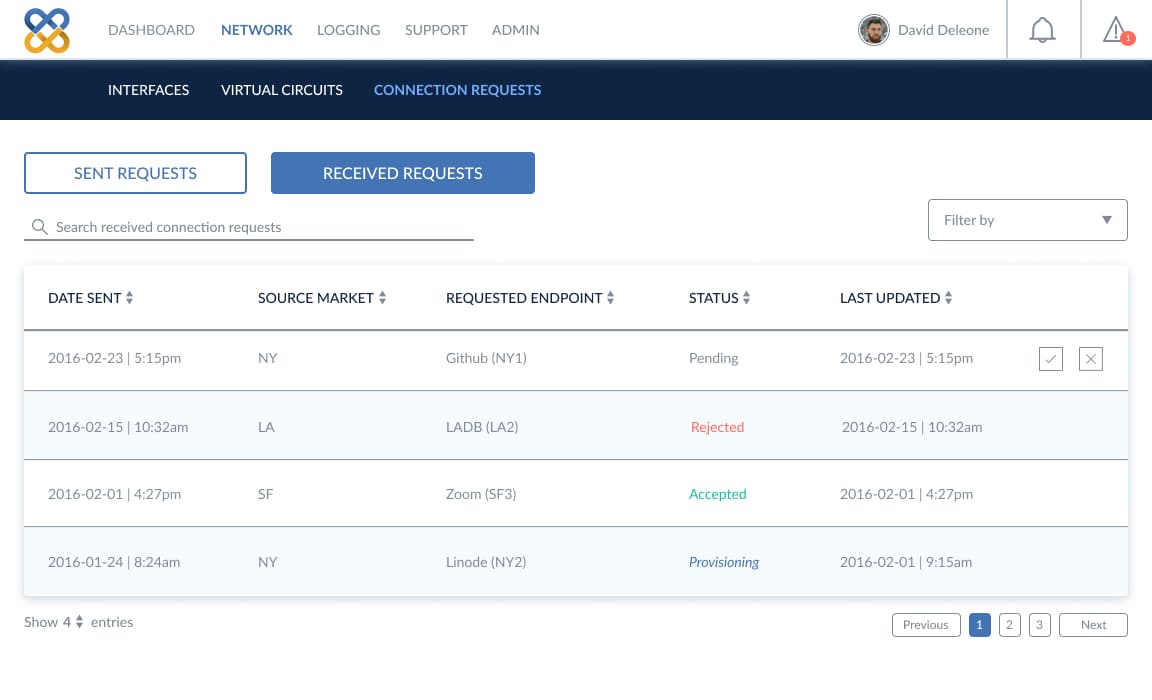Open the notifications bell
This screenshot has height=700, width=1152.
click(1042, 30)
